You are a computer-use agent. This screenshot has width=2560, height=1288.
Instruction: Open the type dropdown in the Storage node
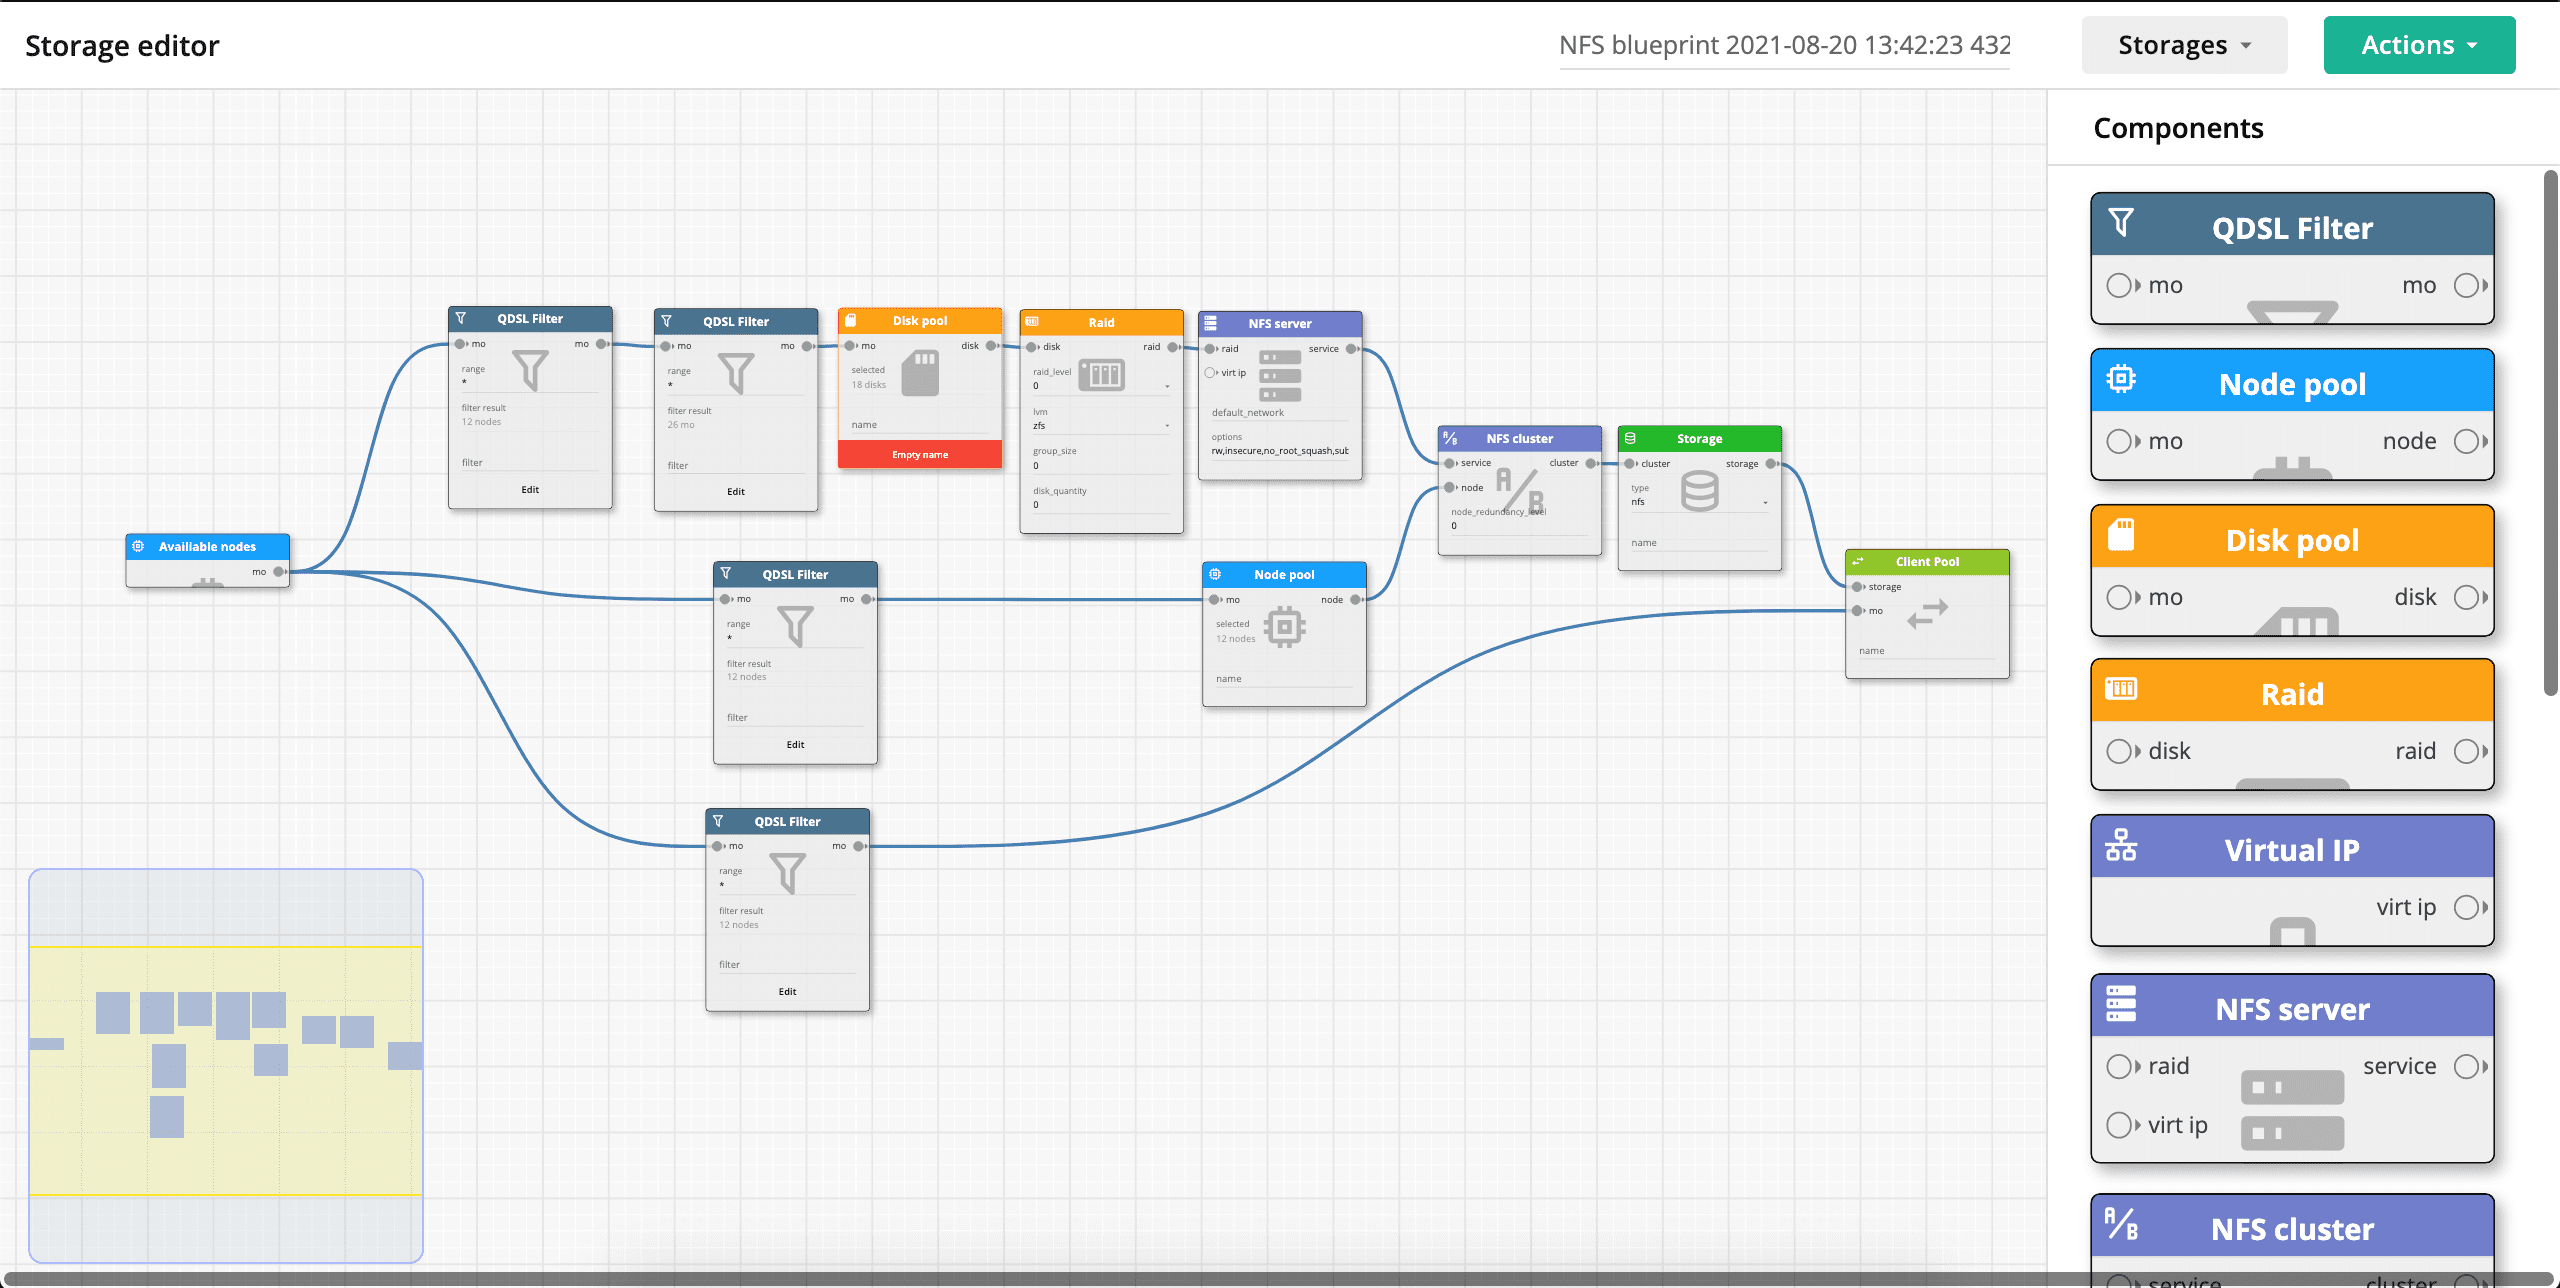(1764, 502)
